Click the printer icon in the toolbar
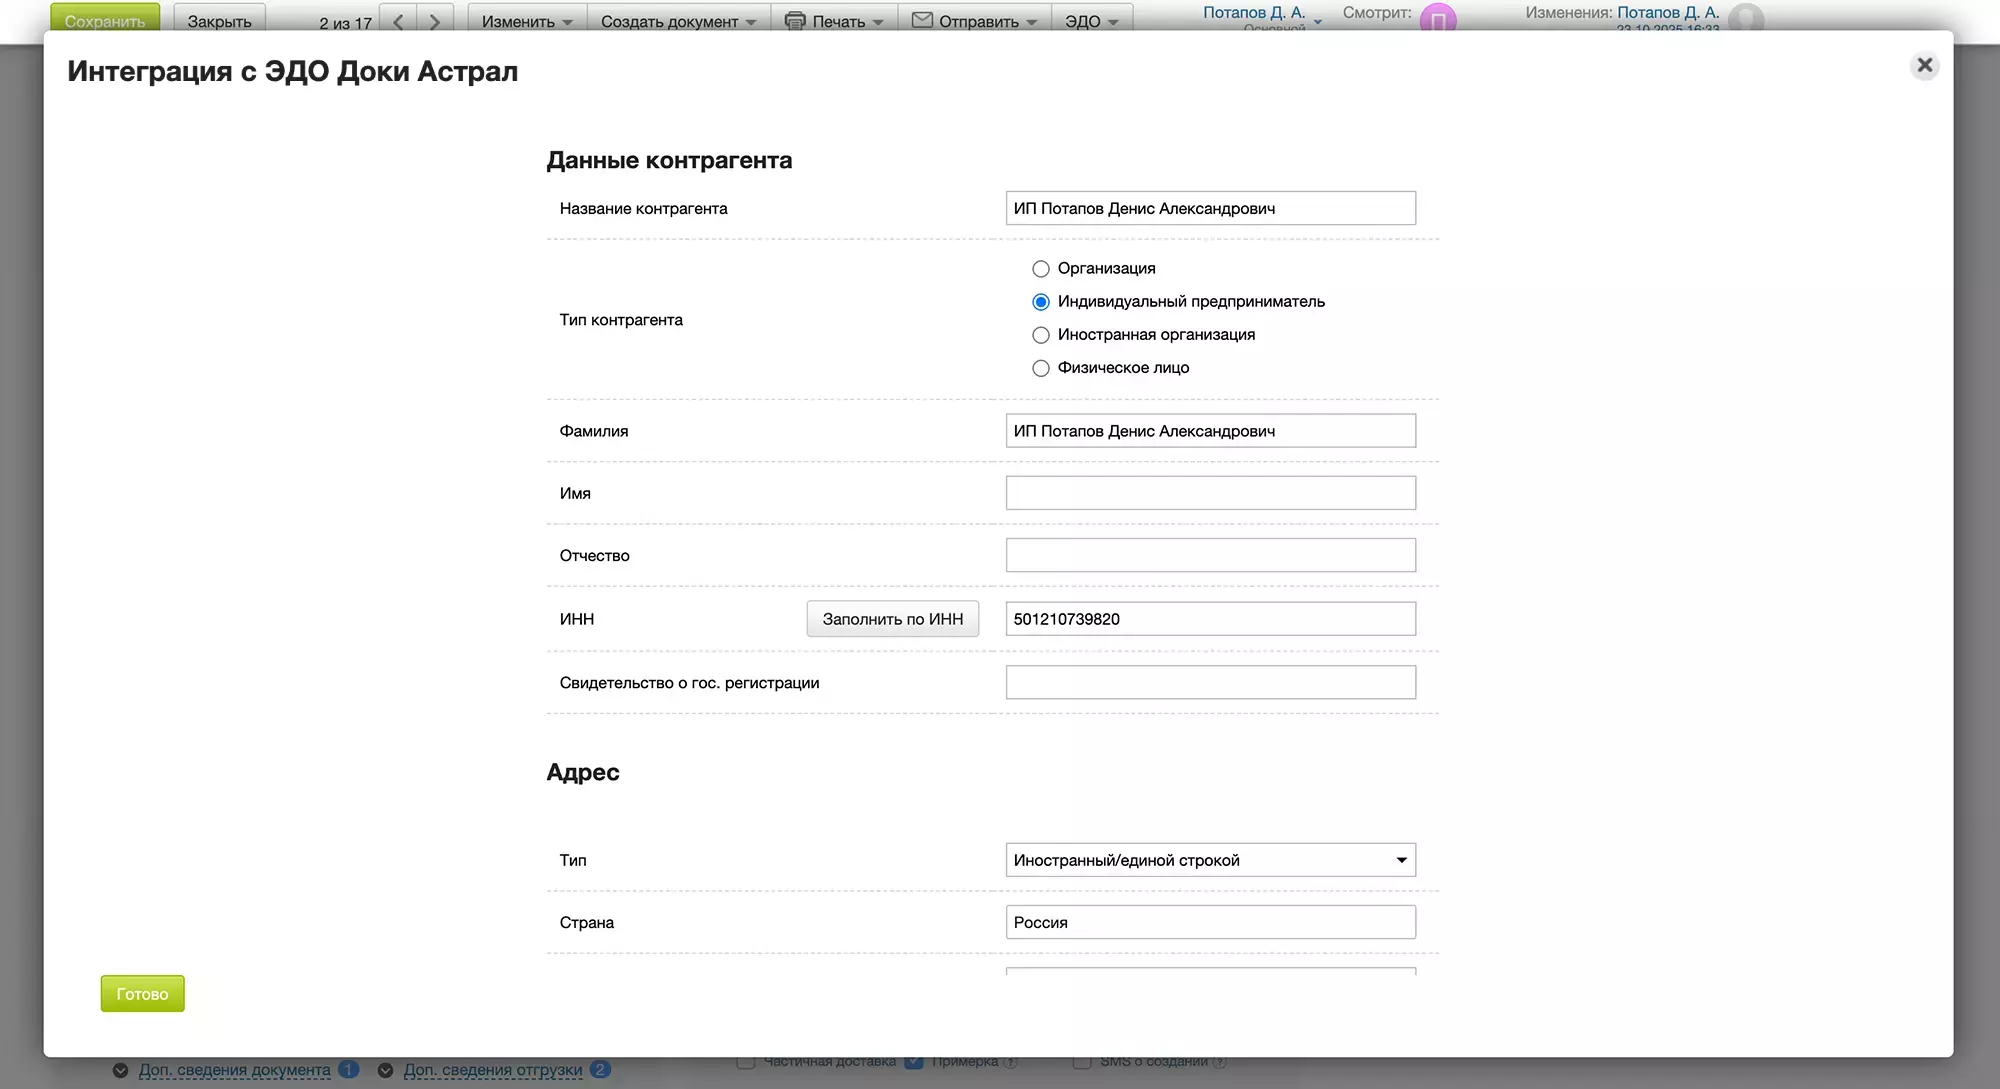This screenshot has height=1089, width=2000. [795, 20]
